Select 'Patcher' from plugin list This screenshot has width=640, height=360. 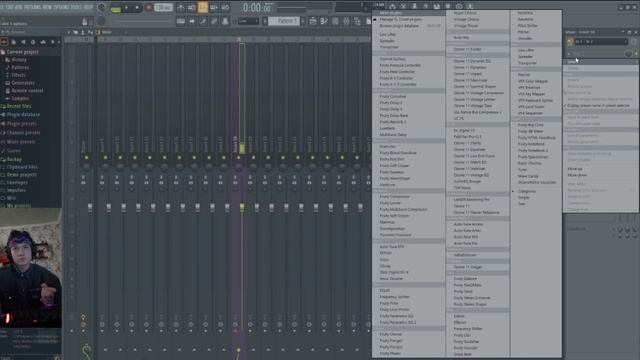tap(524, 75)
